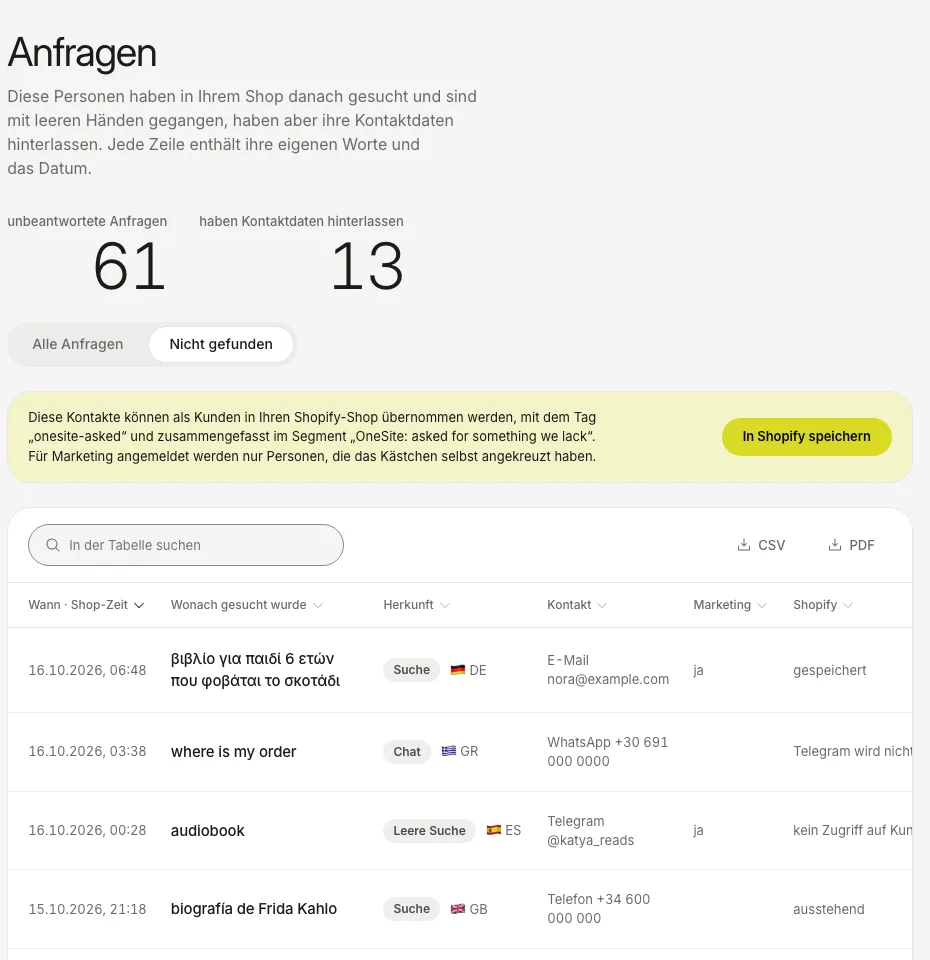Click the '13' contacts left count
The image size is (930, 960).
(x=367, y=266)
